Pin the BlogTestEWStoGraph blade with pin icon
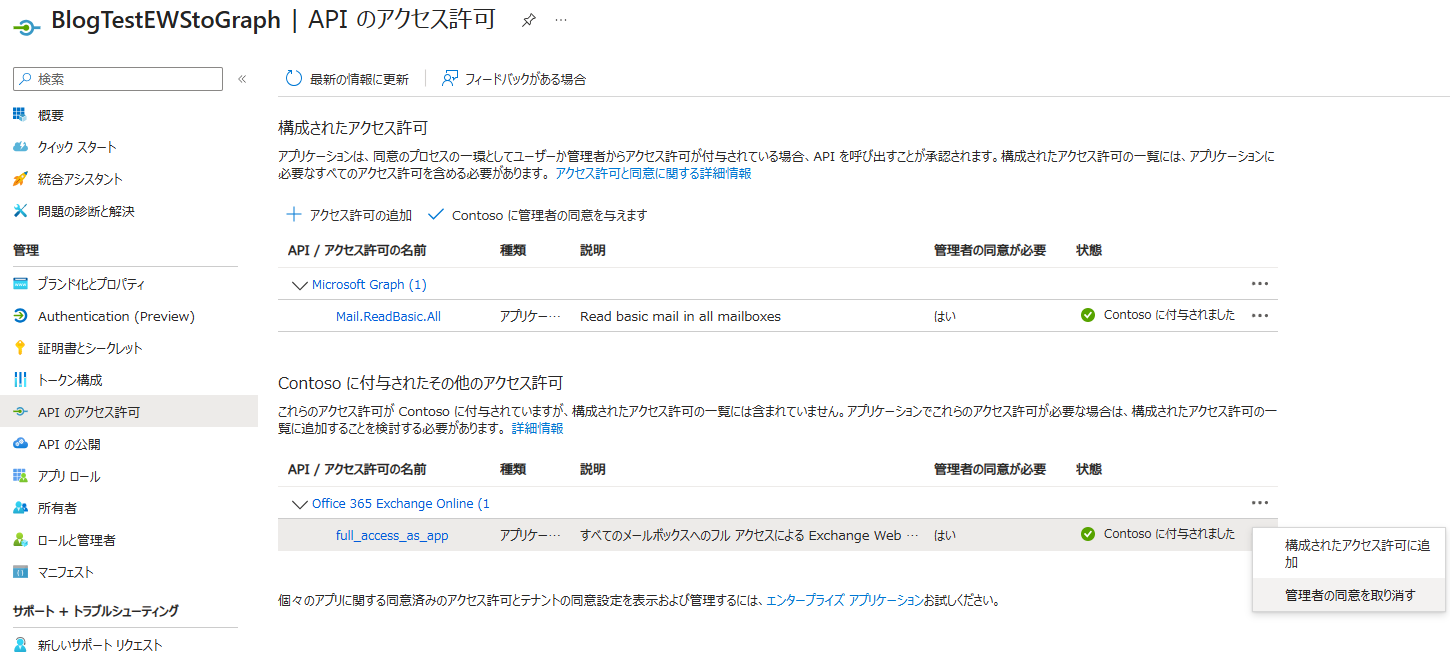The image size is (1450, 657). pyautogui.click(x=529, y=21)
